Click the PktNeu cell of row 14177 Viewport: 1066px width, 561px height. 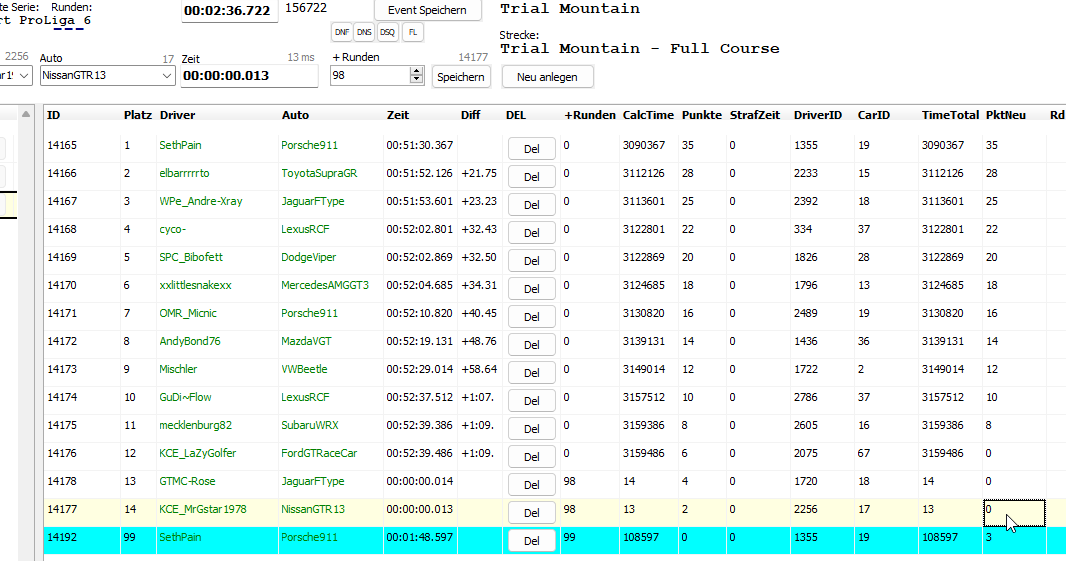(1014, 510)
